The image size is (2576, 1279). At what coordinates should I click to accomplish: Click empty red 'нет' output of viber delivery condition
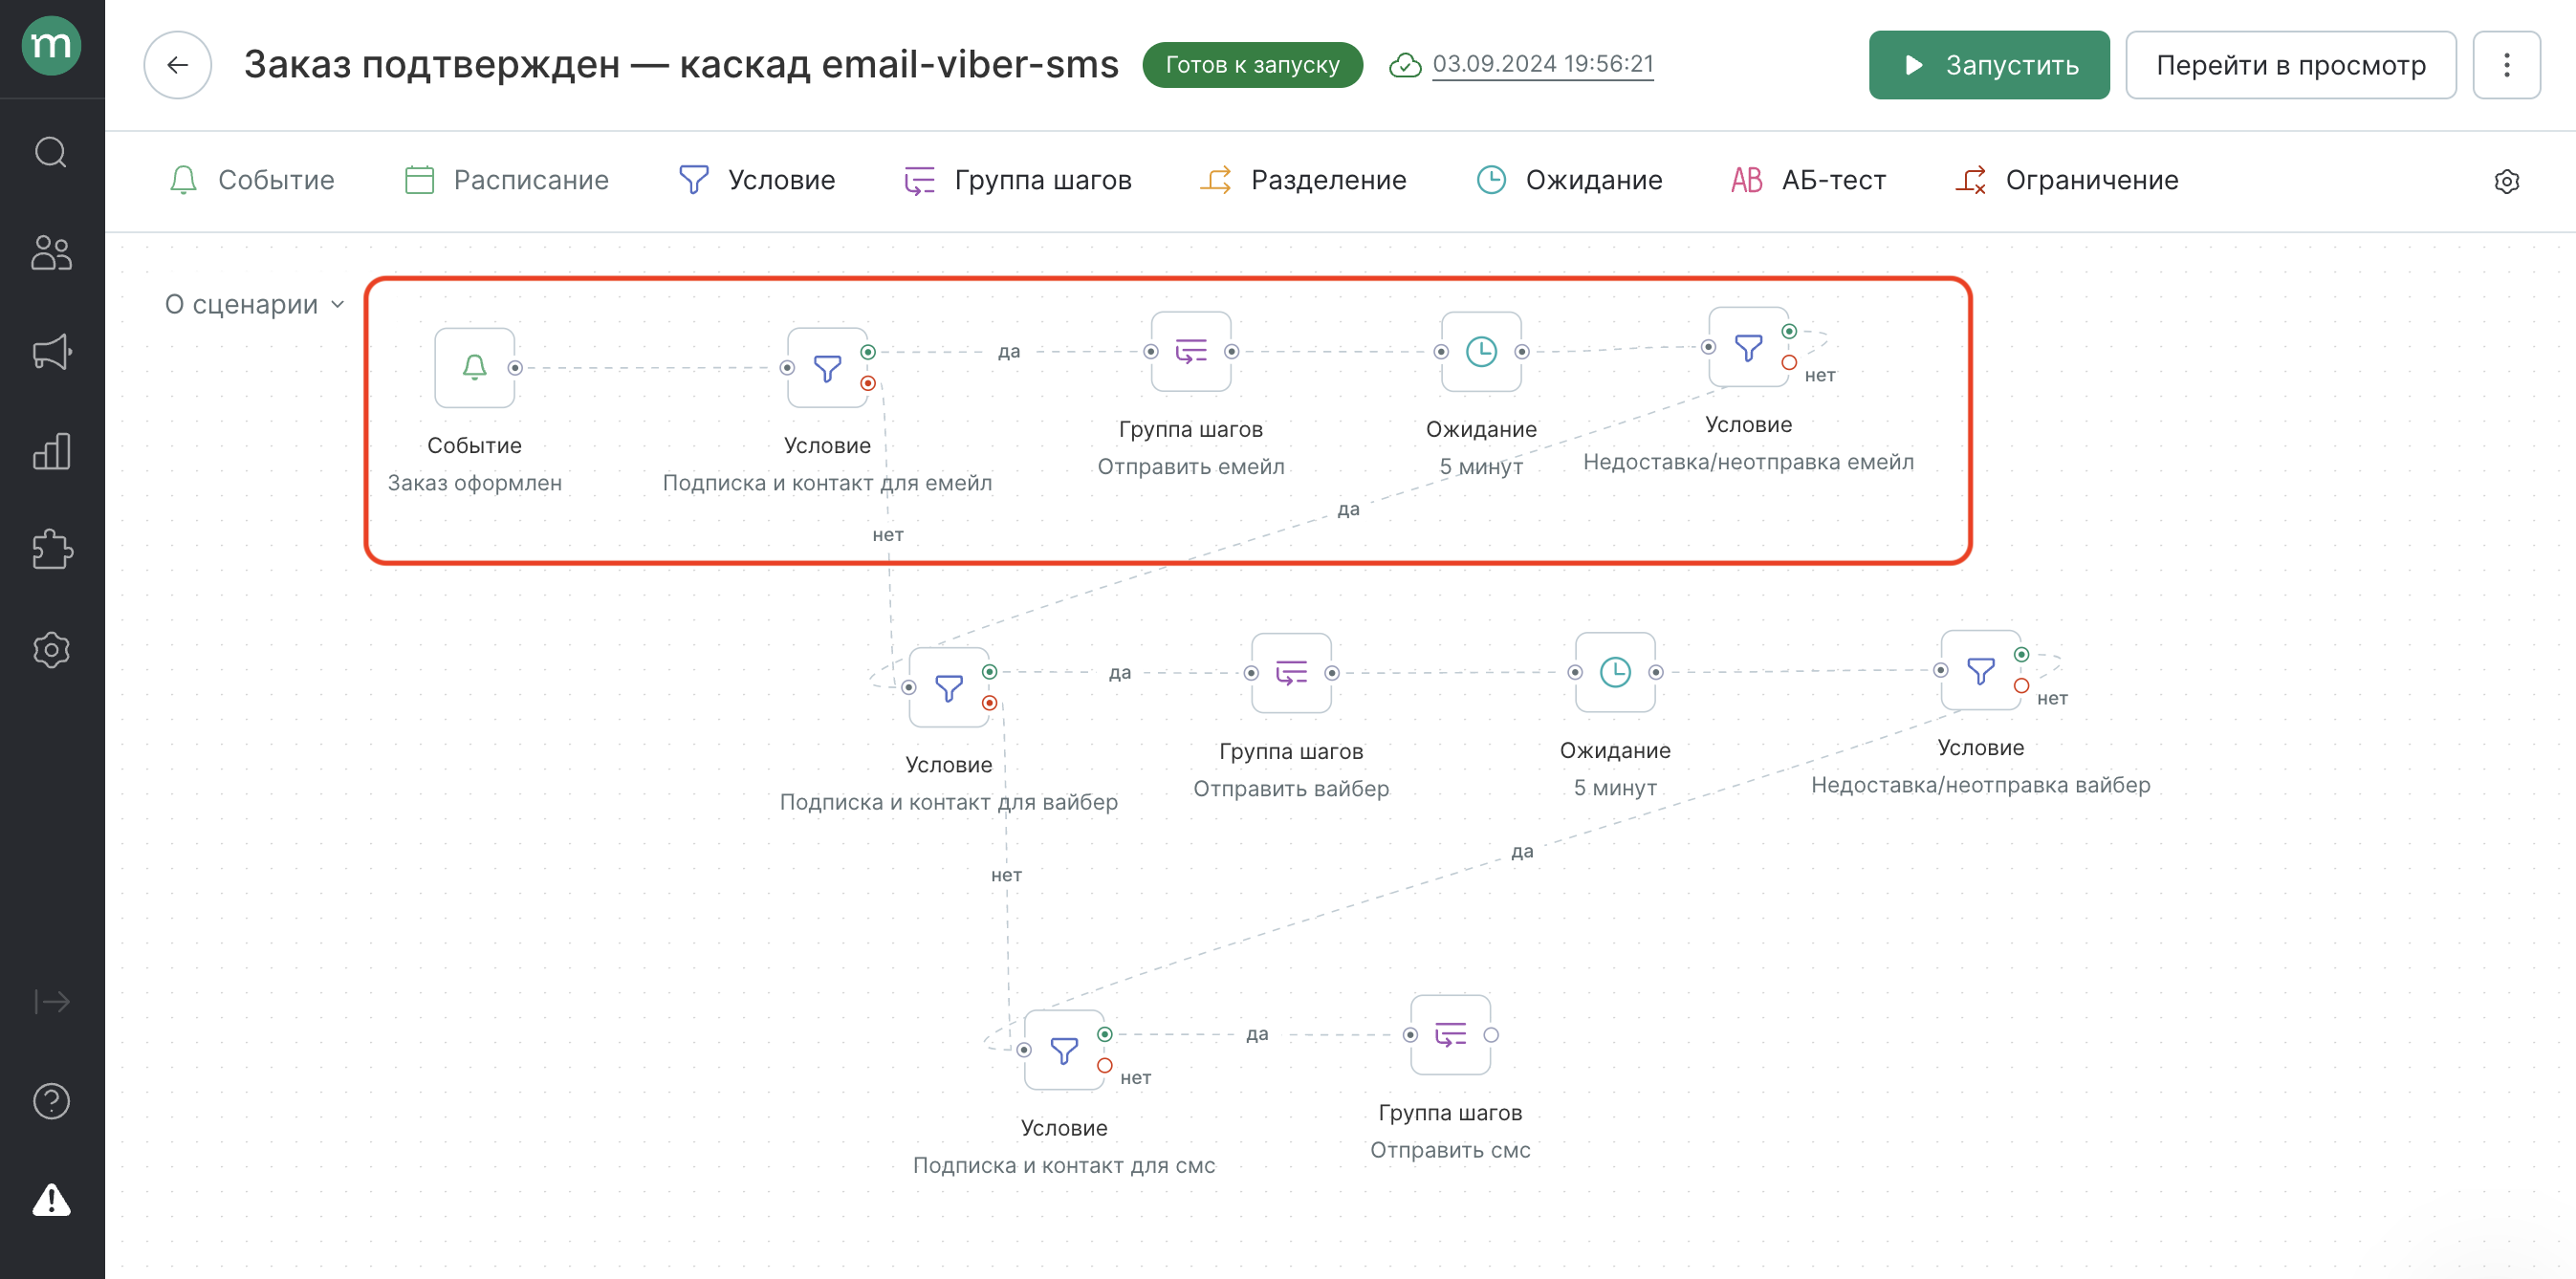click(x=2021, y=686)
